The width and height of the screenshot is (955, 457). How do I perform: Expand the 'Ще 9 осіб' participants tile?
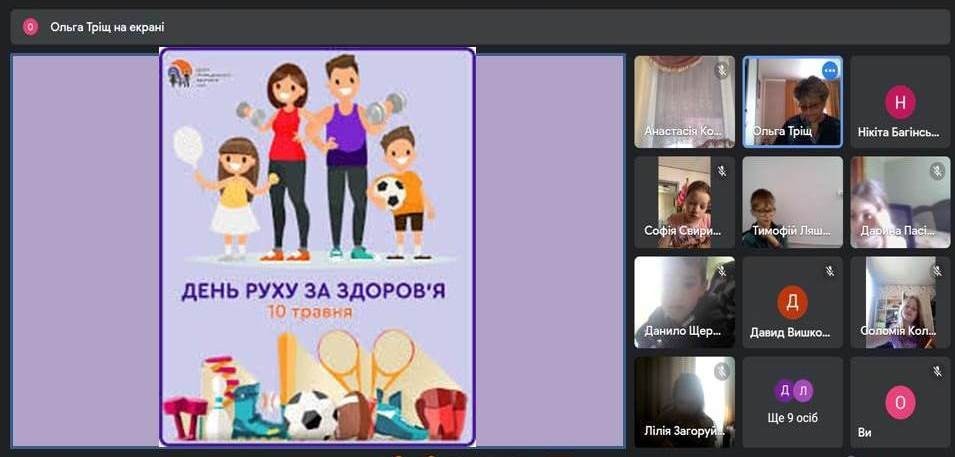[x=792, y=402]
